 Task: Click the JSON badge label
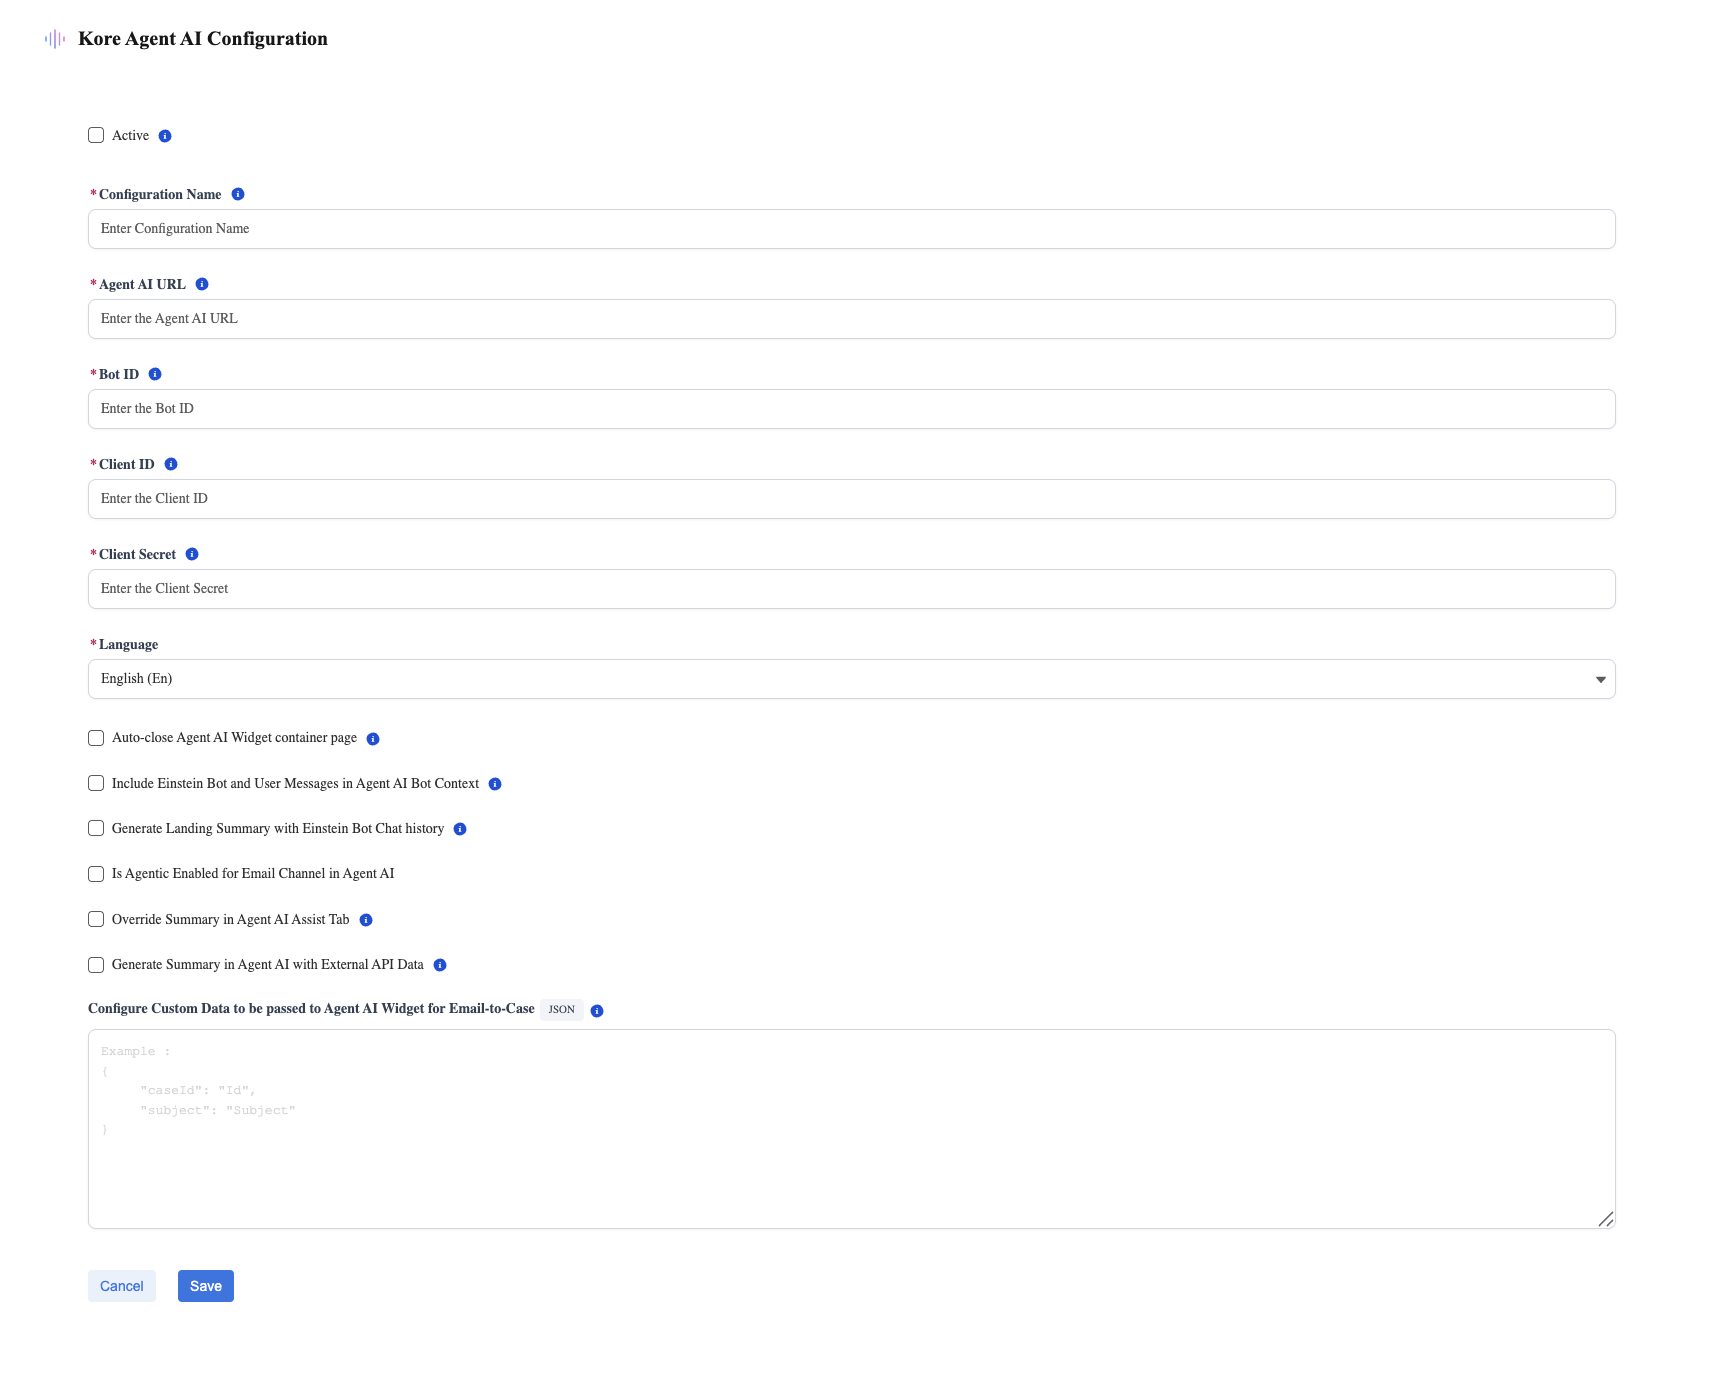coord(562,1010)
